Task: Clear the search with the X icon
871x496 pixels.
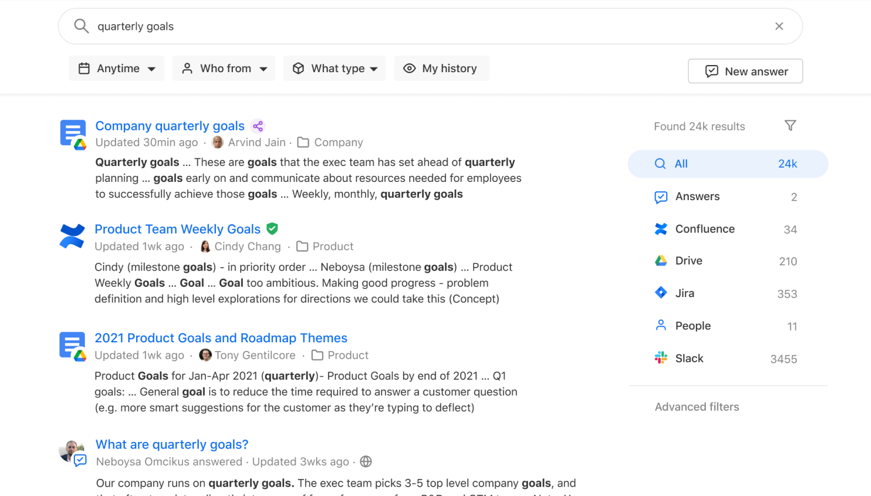Action: tap(779, 26)
